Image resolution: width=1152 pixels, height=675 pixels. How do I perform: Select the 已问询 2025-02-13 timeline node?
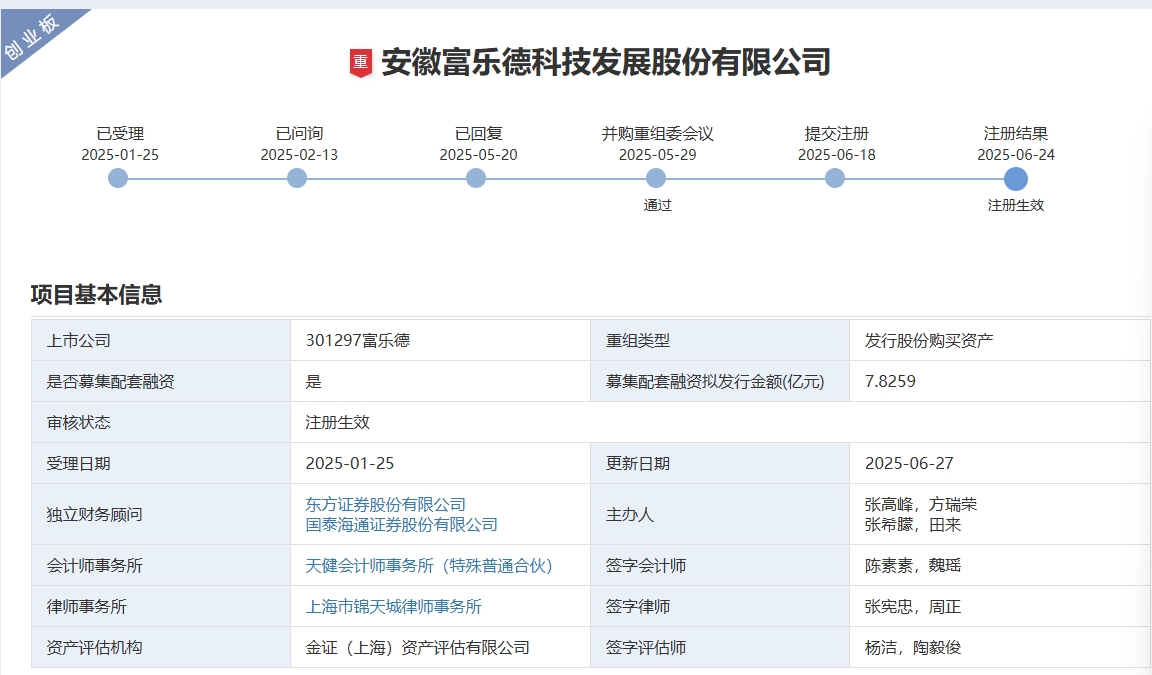(x=297, y=178)
